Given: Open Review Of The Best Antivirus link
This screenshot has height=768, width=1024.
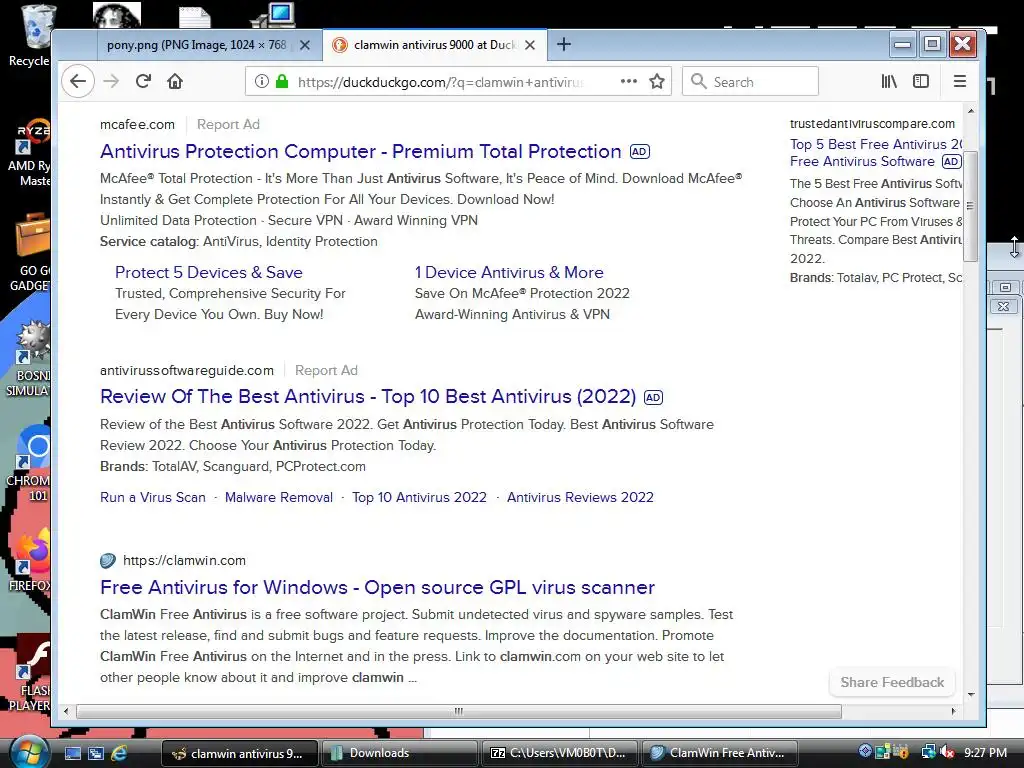Looking at the screenshot, I should (368, 396).
